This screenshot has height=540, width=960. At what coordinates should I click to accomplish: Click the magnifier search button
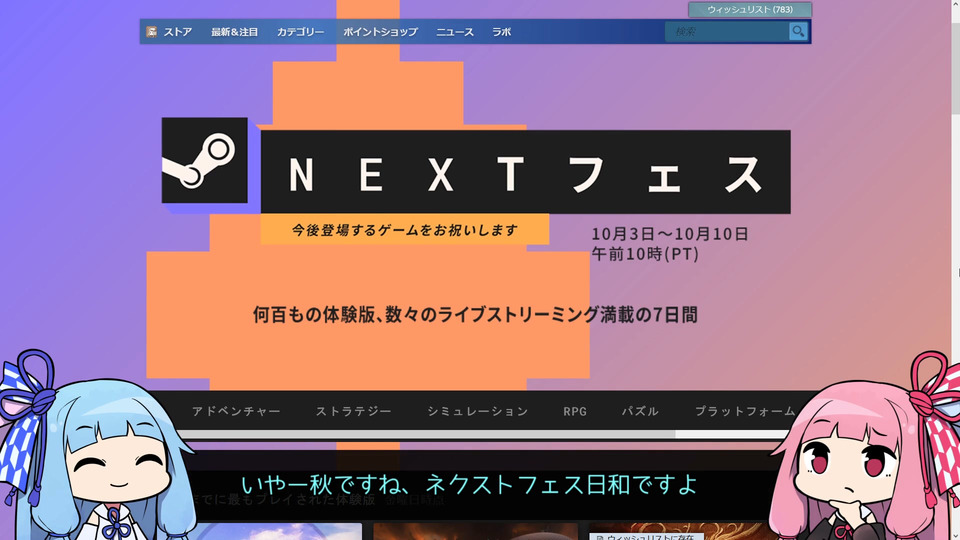pyautogui.click(x=798, y=31)
